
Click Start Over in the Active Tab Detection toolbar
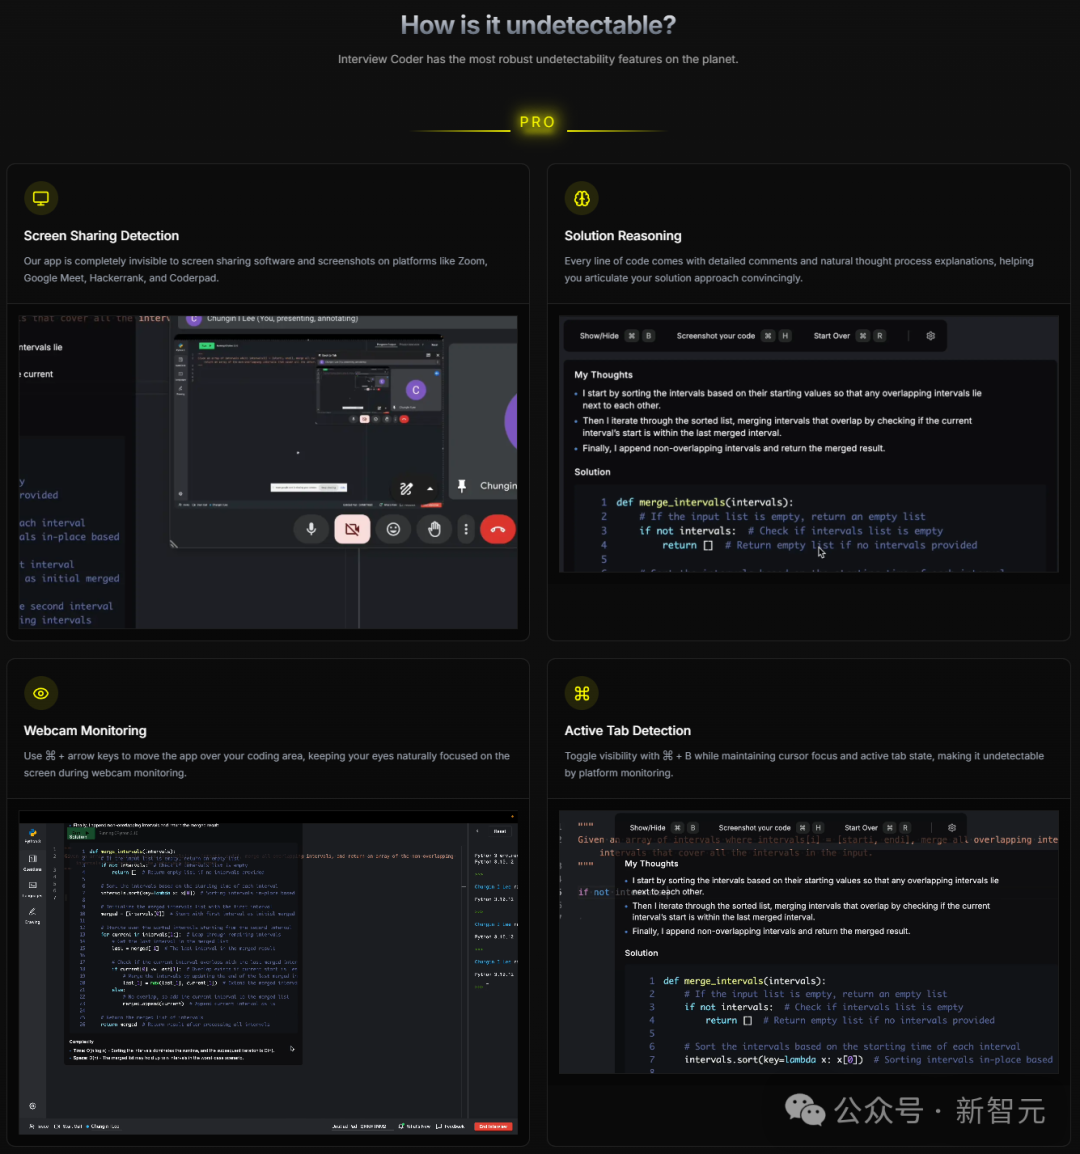point(861,828)
